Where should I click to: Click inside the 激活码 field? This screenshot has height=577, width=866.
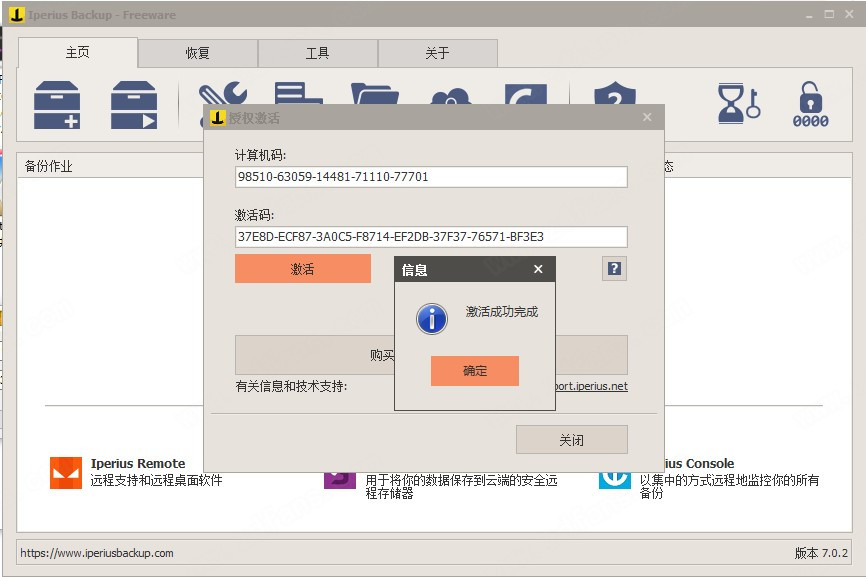coord(431,237)
